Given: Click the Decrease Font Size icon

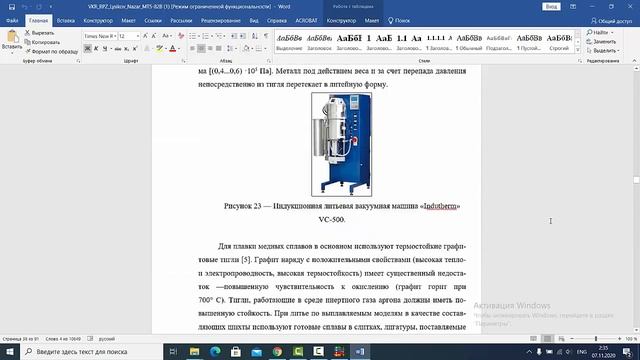Looking at the screenshot, I should click(154, 36).
